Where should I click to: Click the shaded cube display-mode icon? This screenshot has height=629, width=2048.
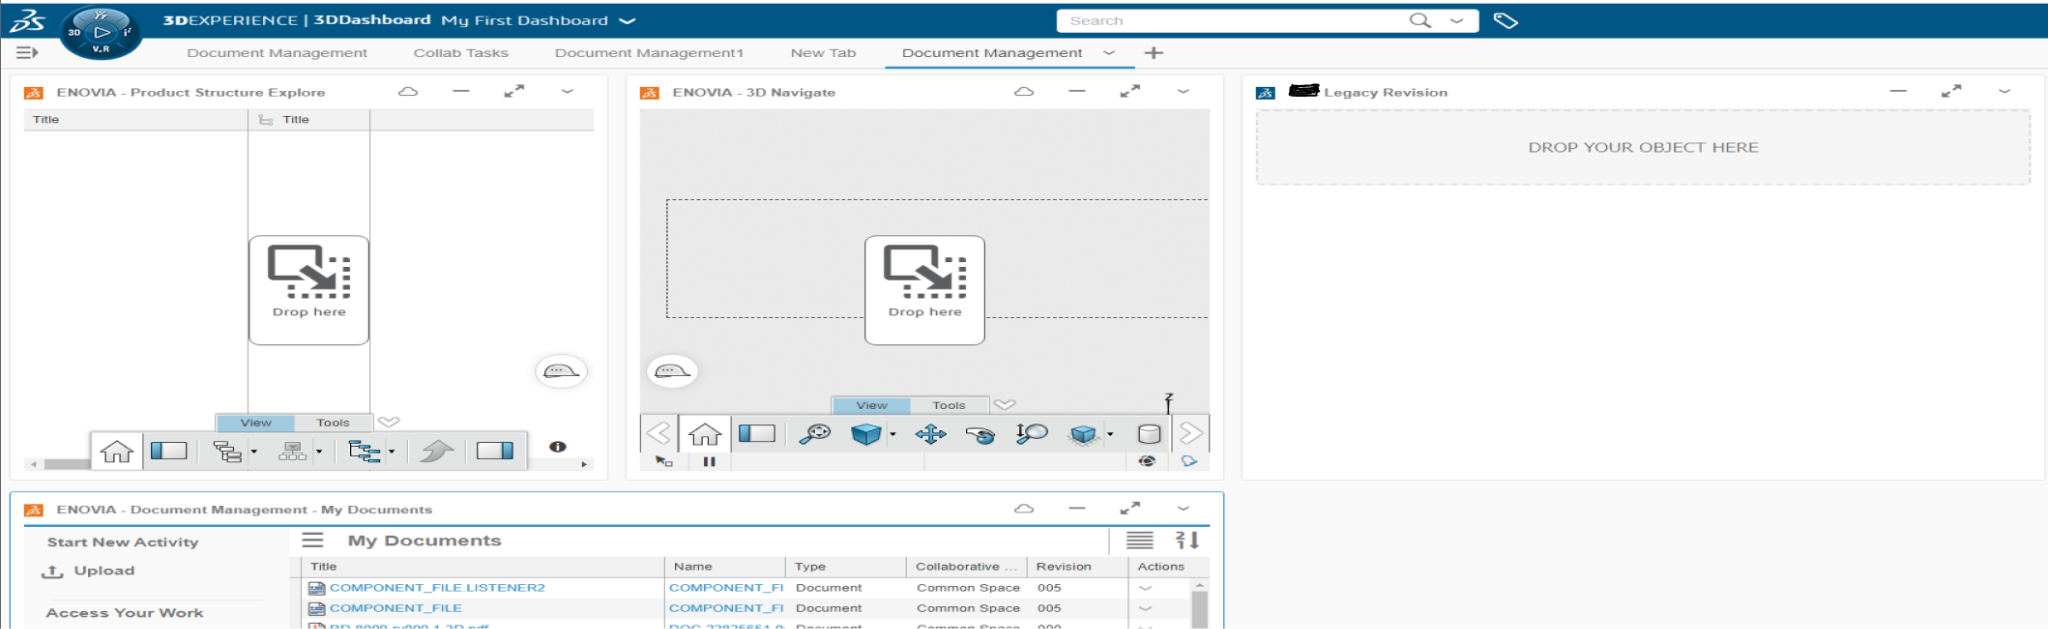(x=1084, y=434)
